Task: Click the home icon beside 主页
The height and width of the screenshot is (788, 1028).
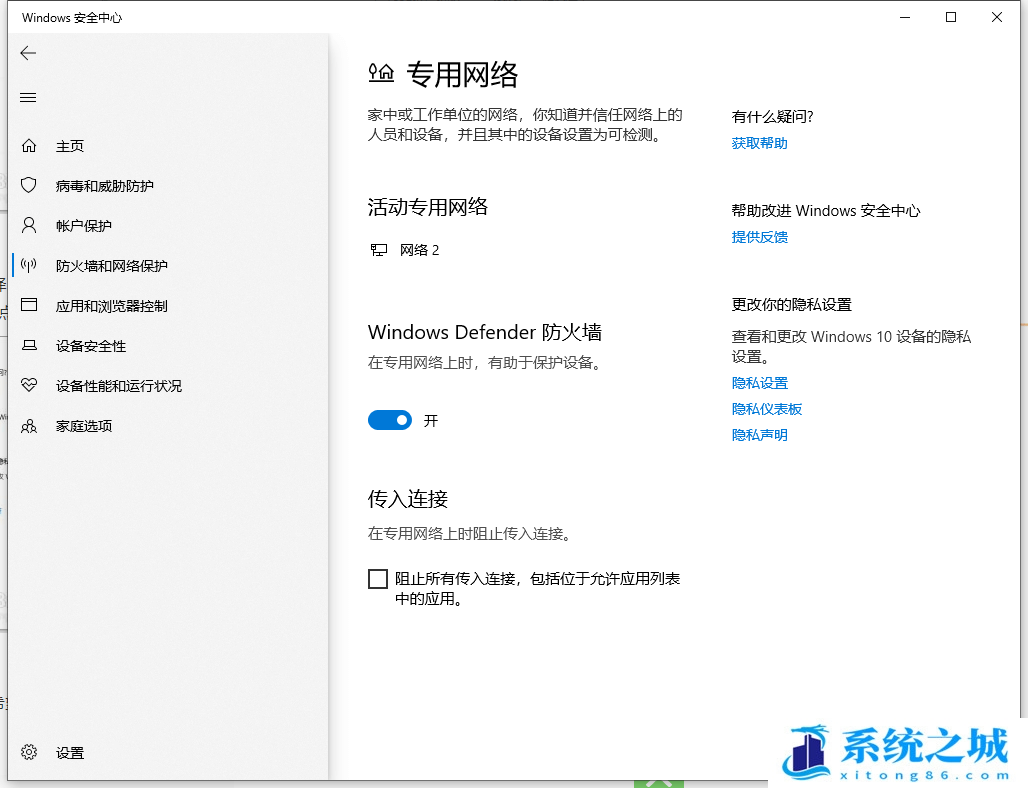Action: [x=29, y=146]
